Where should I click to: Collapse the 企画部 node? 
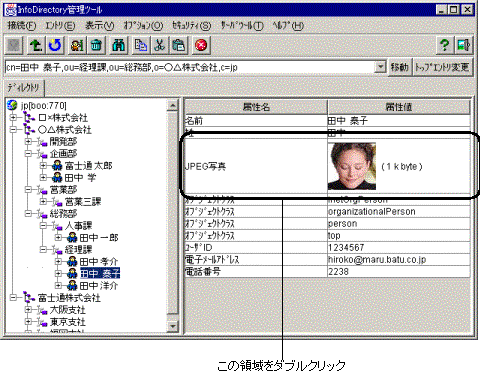click(28, 154)
